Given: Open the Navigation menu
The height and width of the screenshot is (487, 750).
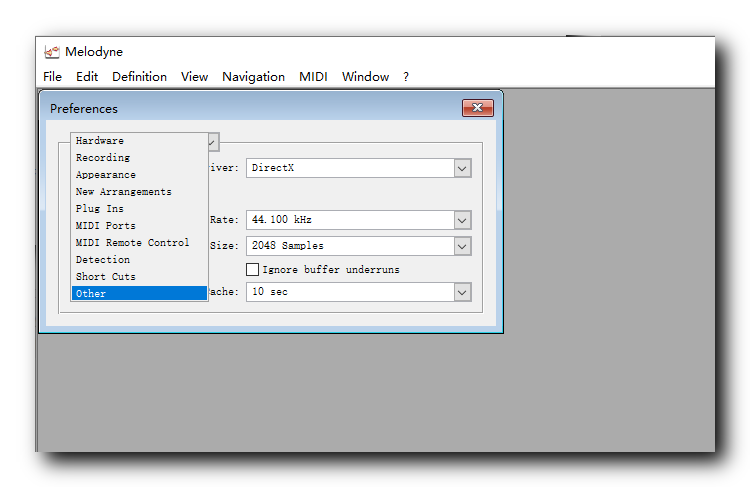Looking at the screenshot, I should tap(253, 77).
